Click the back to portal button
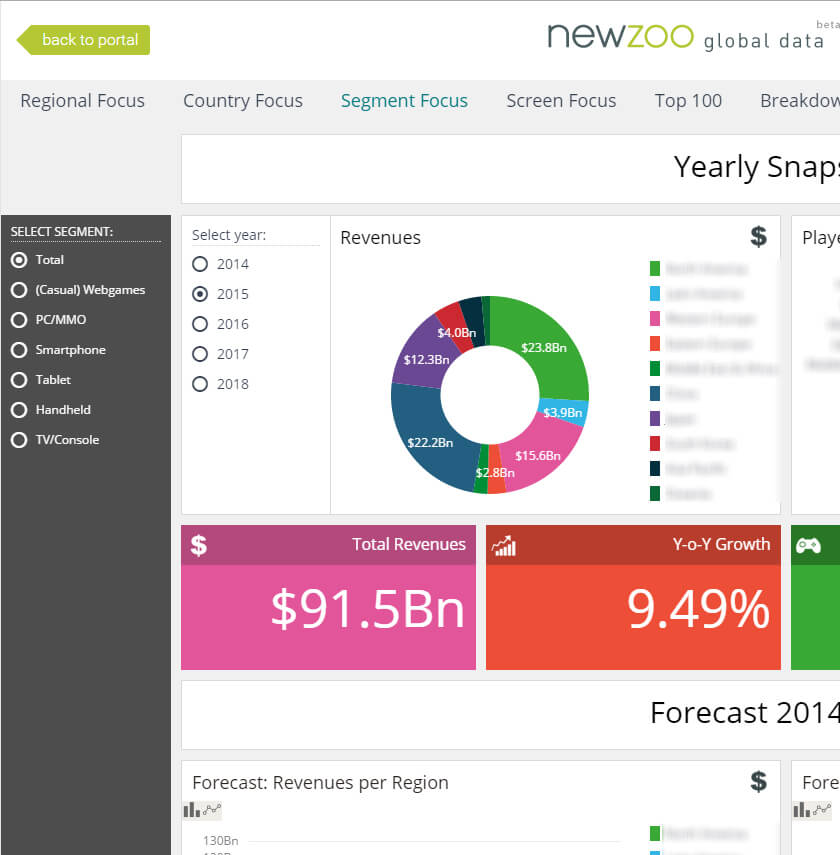This screenshot has height=855, width=840. (x=83, y=40)
